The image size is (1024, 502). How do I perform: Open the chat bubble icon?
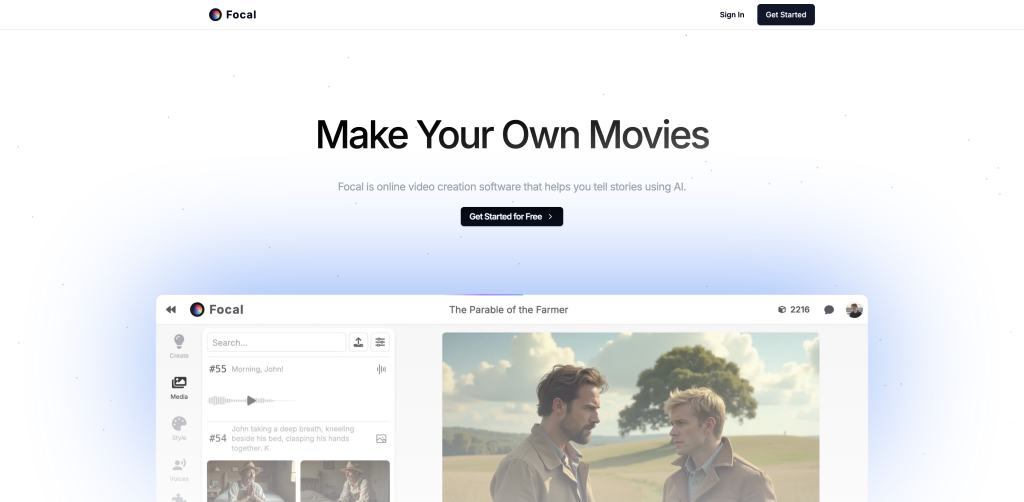coord(829,309)
